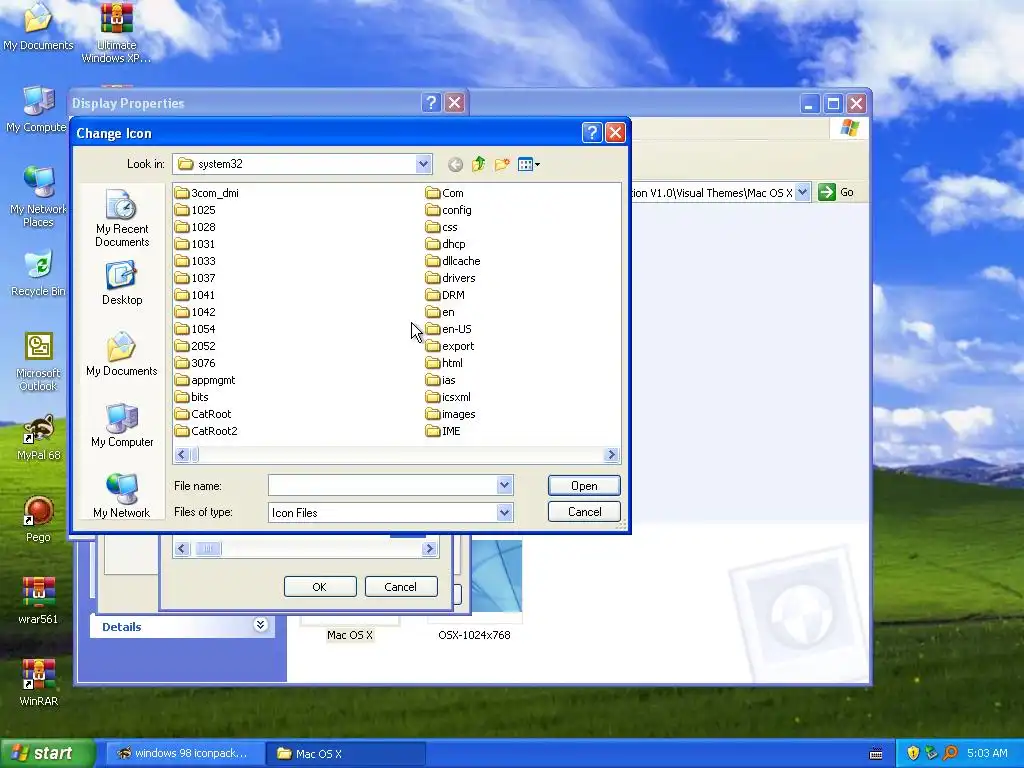Click the Change Icon help question-mark button
The width and height of the screenshot is (1024, 768).
pyautogui.click(x=592, y=133)
